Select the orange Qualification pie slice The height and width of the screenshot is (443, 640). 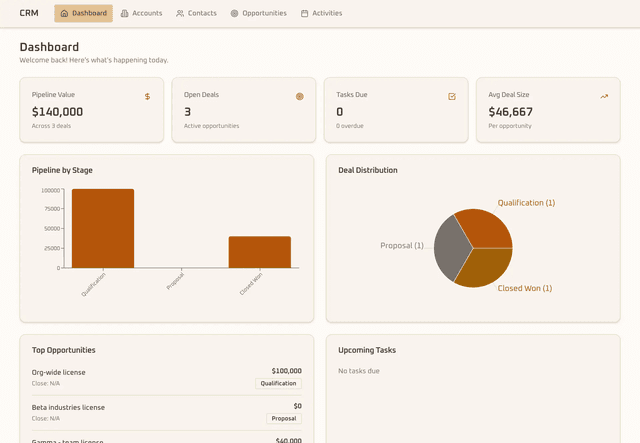point(485,228)
